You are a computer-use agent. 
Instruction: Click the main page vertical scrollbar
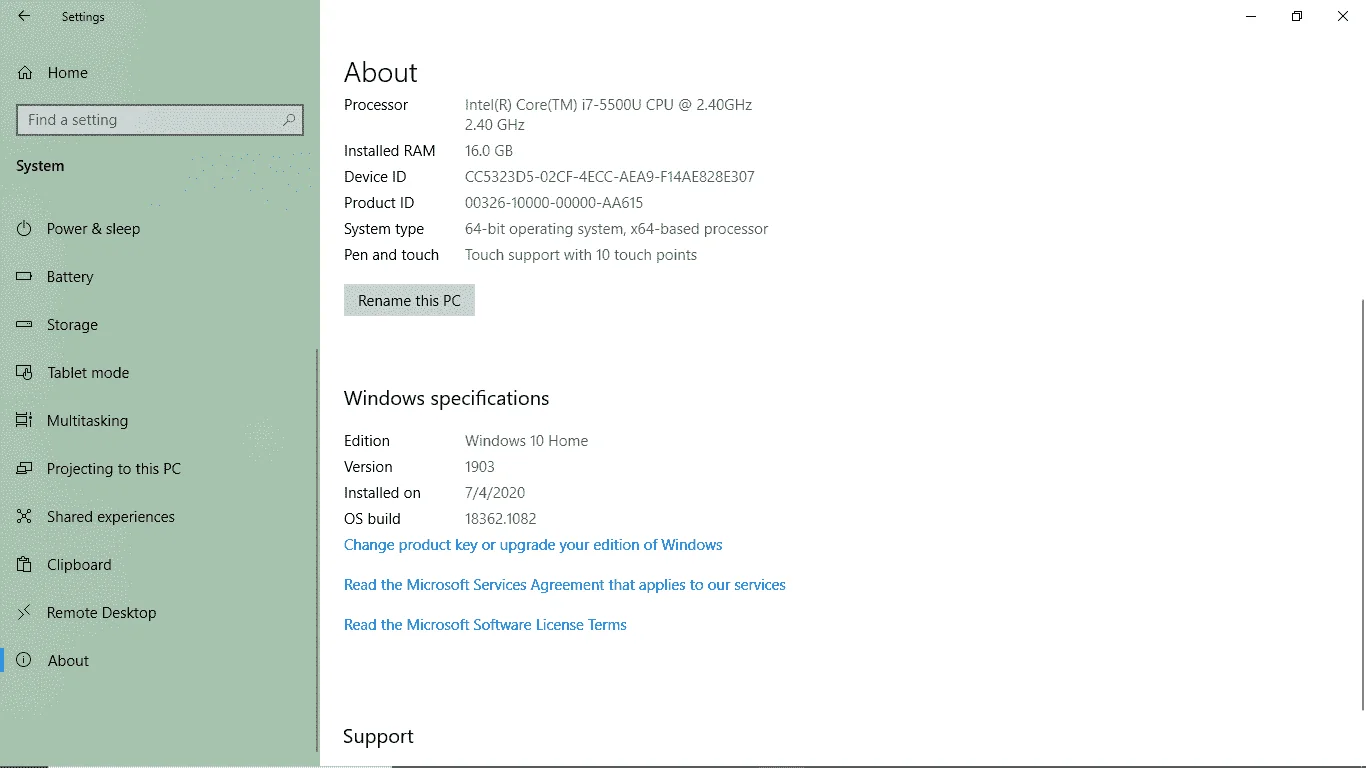point(1361,504)
